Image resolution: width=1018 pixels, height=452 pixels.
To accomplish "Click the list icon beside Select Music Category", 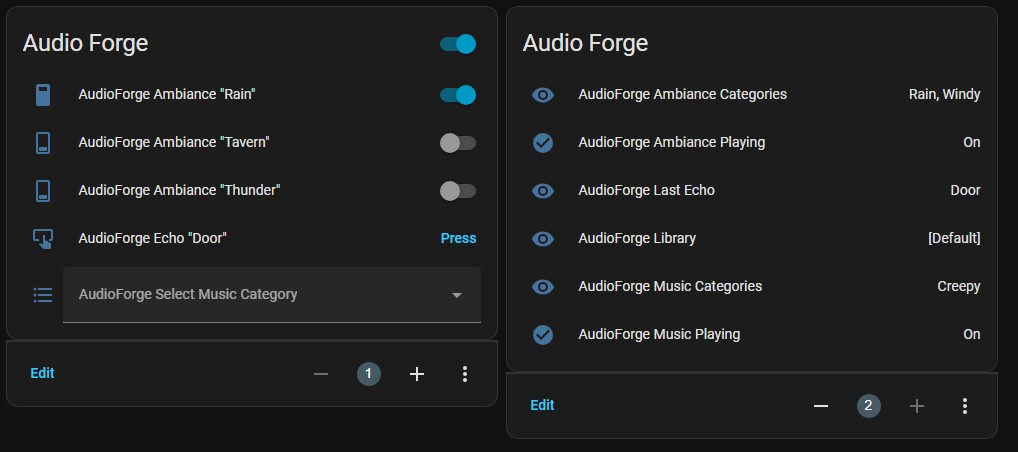I will tap(43, 295).
